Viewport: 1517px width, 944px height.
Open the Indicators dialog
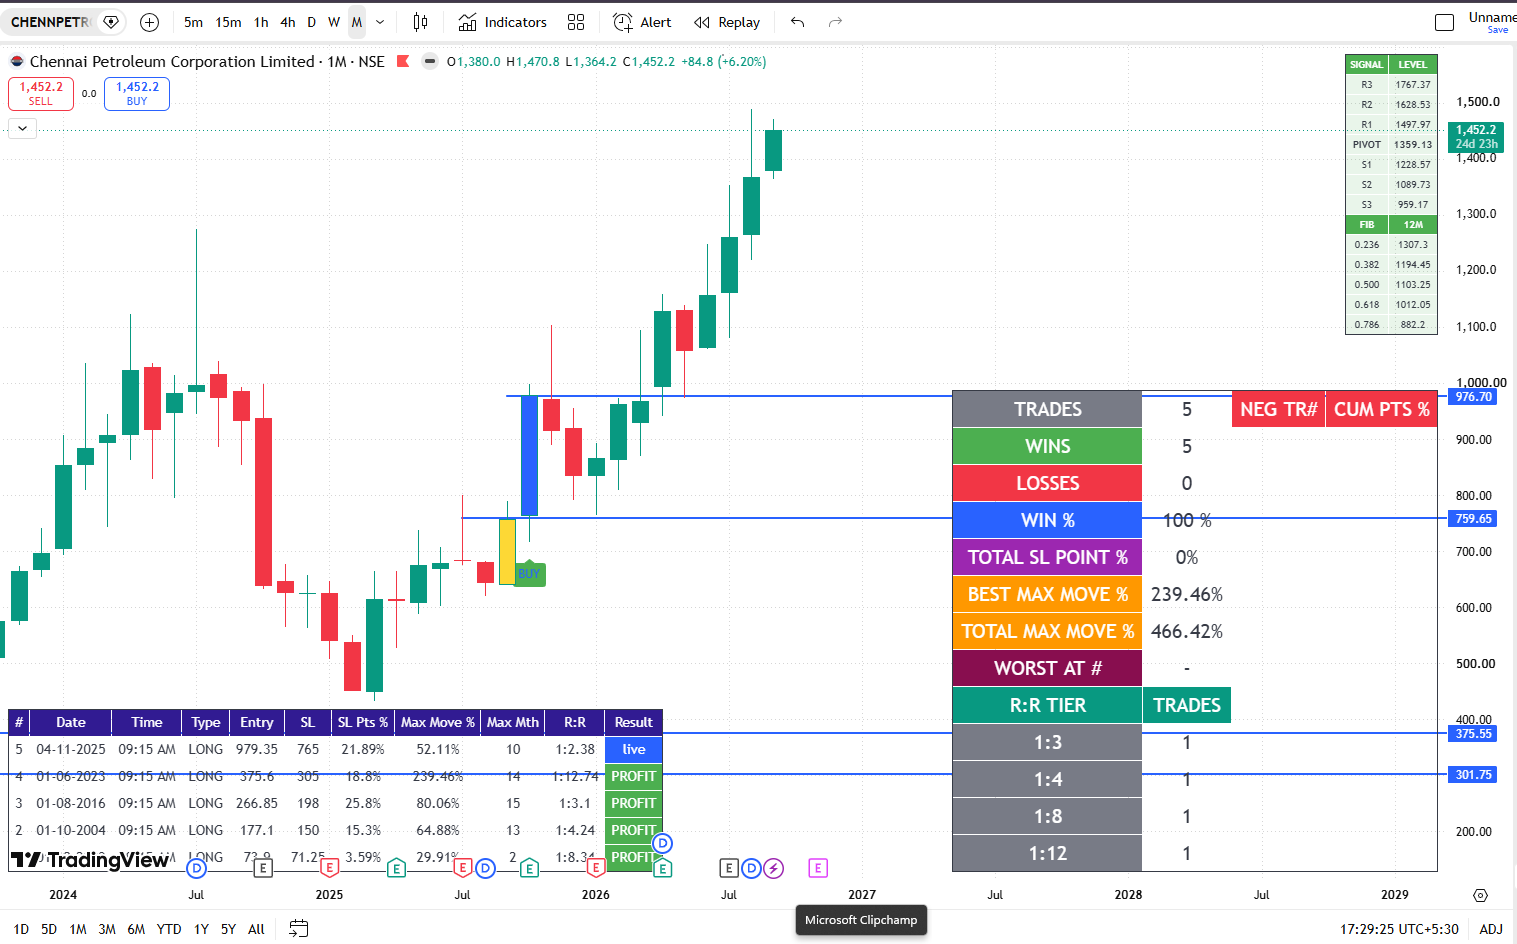click(x=502, y=22)
